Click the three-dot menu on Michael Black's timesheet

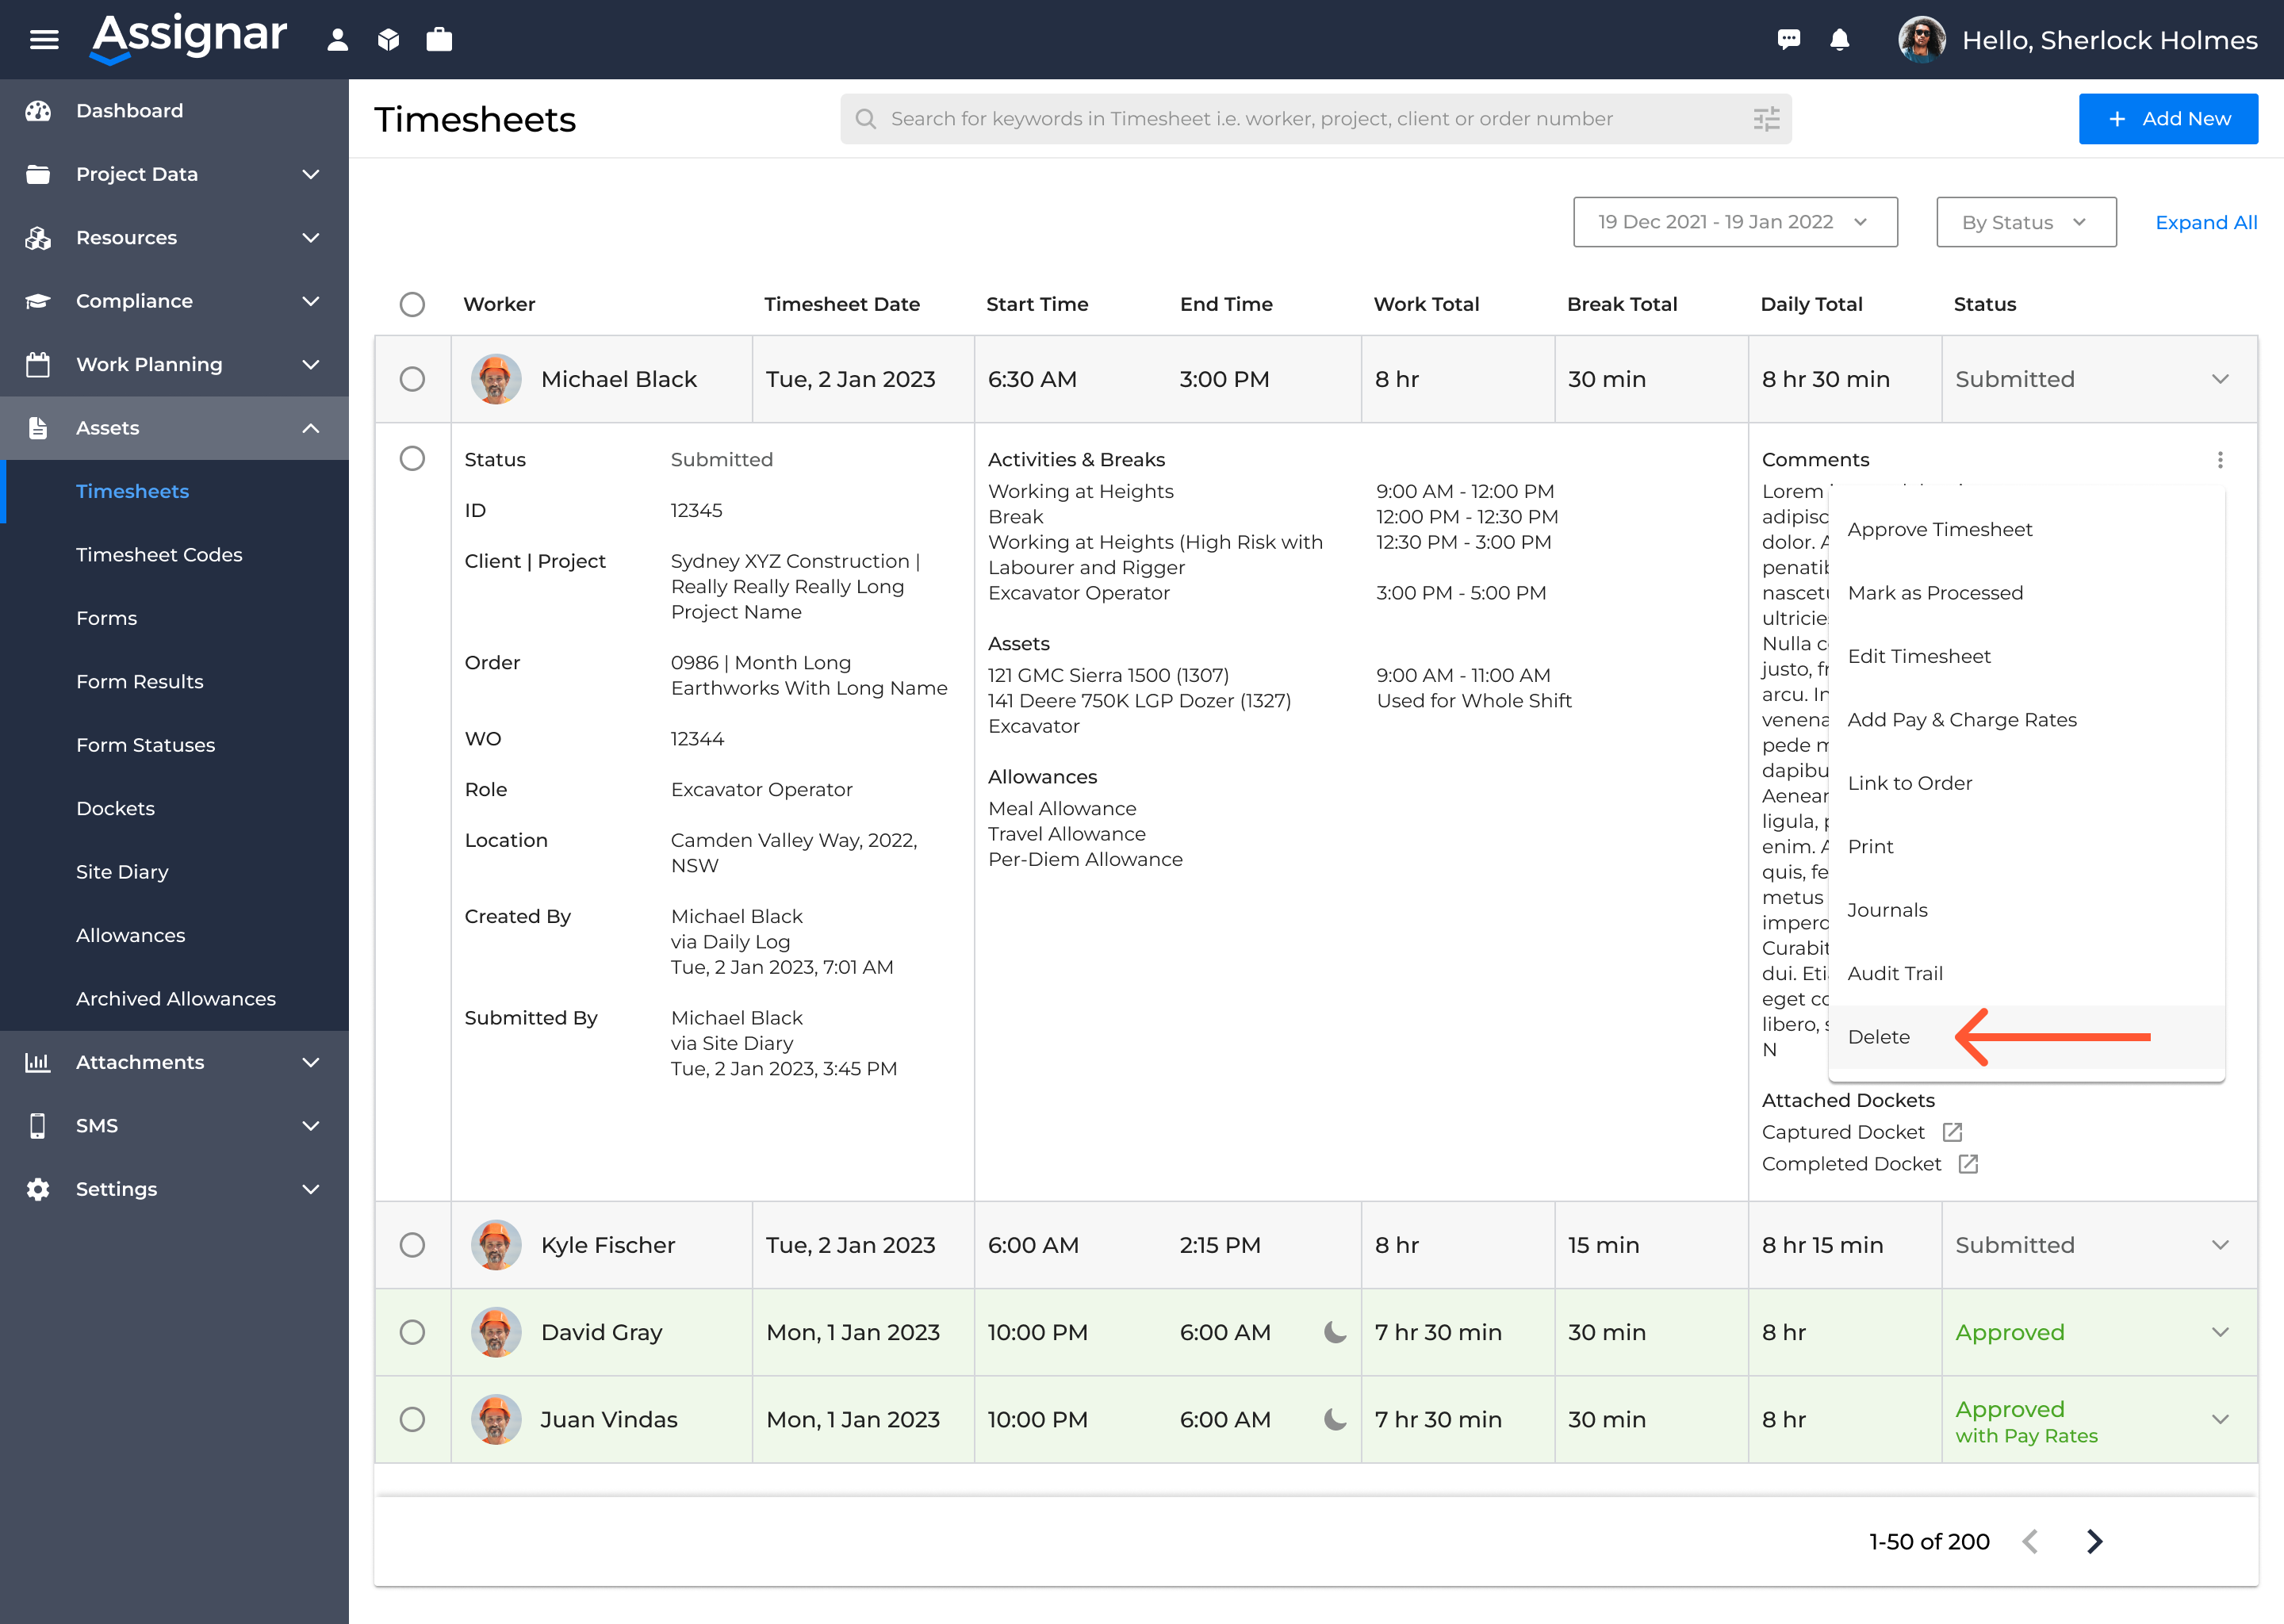[x=2220, y=459]
